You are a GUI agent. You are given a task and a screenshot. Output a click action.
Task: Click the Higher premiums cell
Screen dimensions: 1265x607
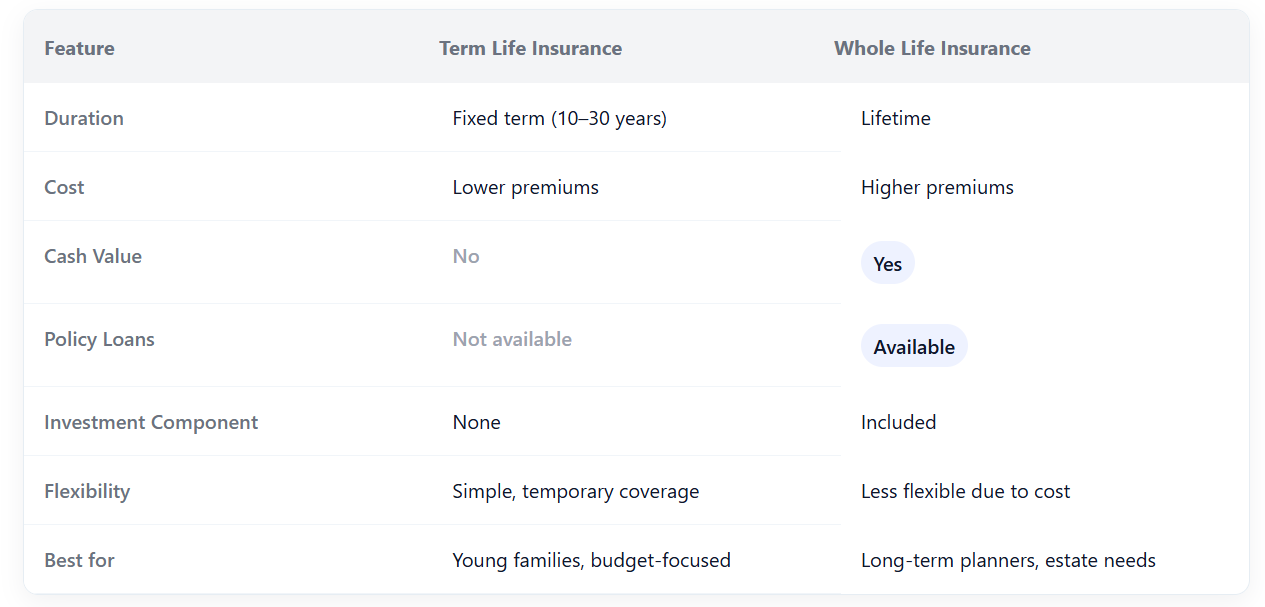pos(937,187)
